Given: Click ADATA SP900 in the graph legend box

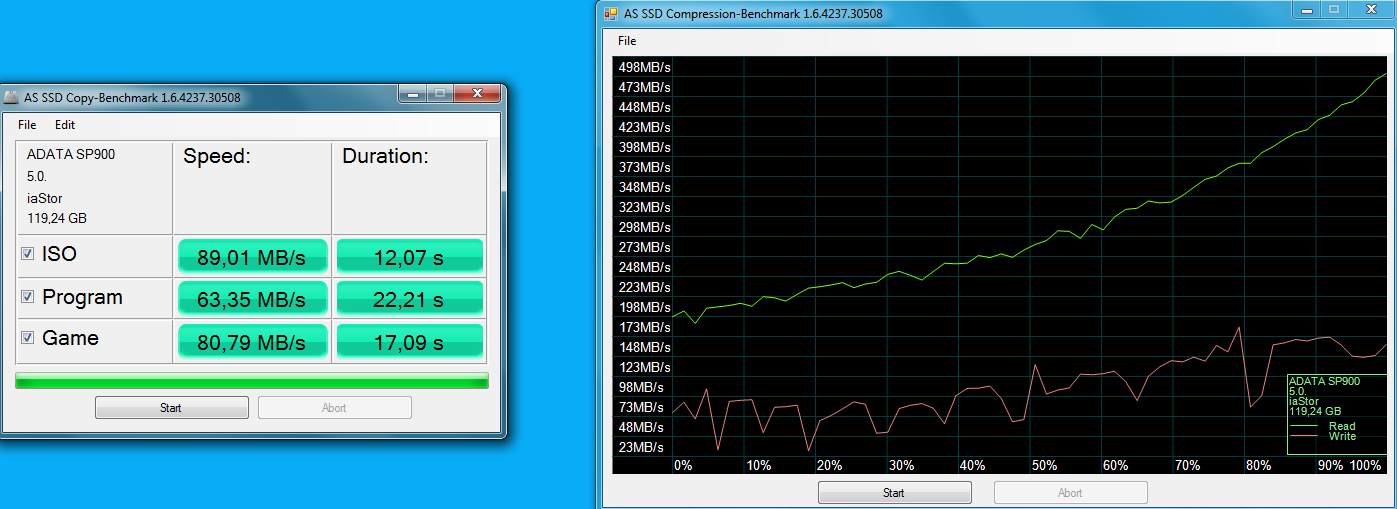Looking at the screenshot, I should [x=1324, y=381].
